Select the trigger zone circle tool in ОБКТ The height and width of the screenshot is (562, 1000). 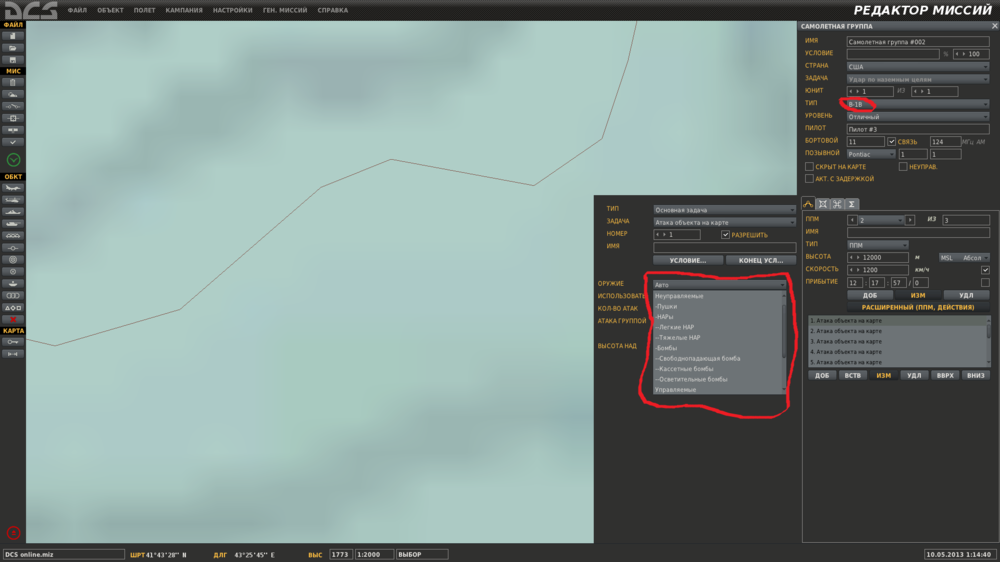(x=13, y=272)
